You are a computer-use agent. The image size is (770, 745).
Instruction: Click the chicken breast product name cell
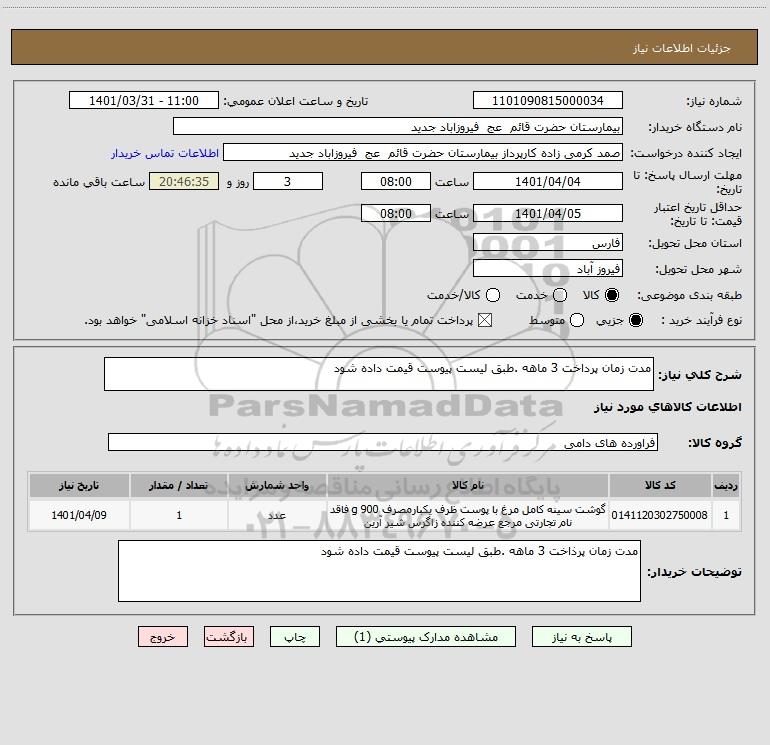(x=468, y=515)
